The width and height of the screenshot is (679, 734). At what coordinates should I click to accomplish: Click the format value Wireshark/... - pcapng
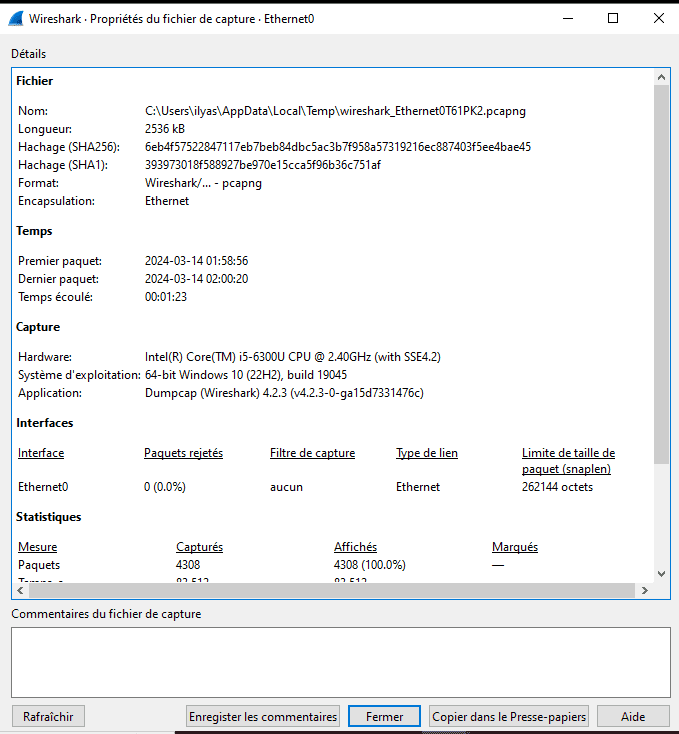pyautogui.click(x=203, y=183)
